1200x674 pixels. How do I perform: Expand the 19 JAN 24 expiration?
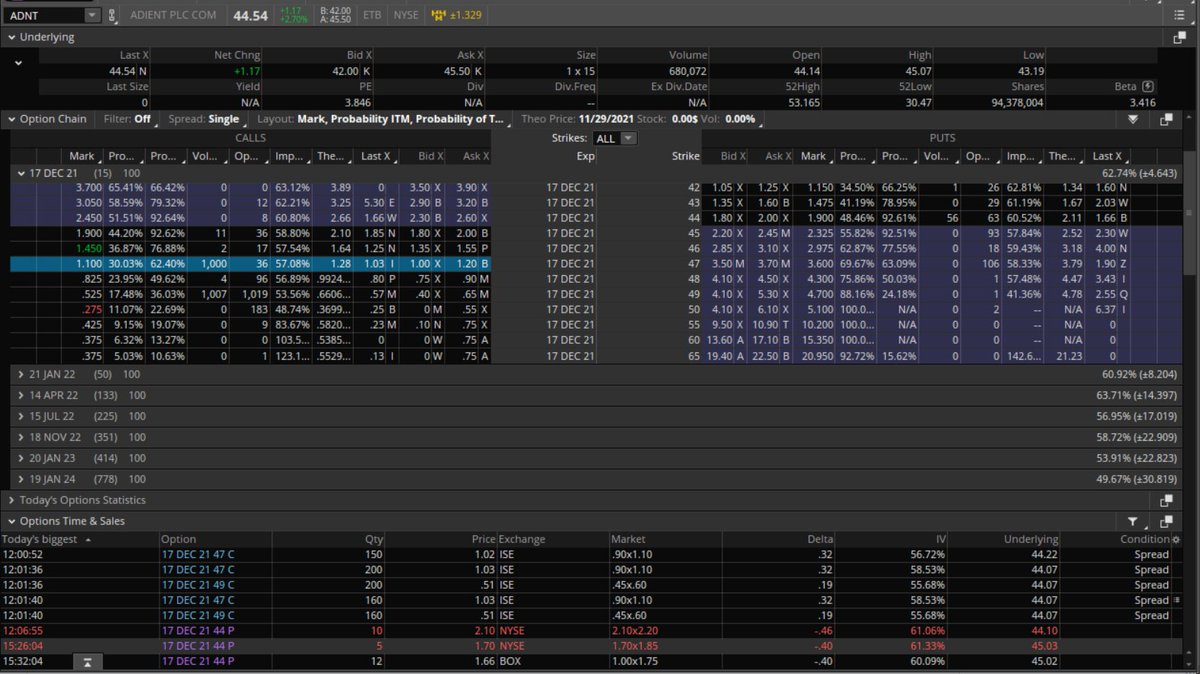[x=22, y=479]
